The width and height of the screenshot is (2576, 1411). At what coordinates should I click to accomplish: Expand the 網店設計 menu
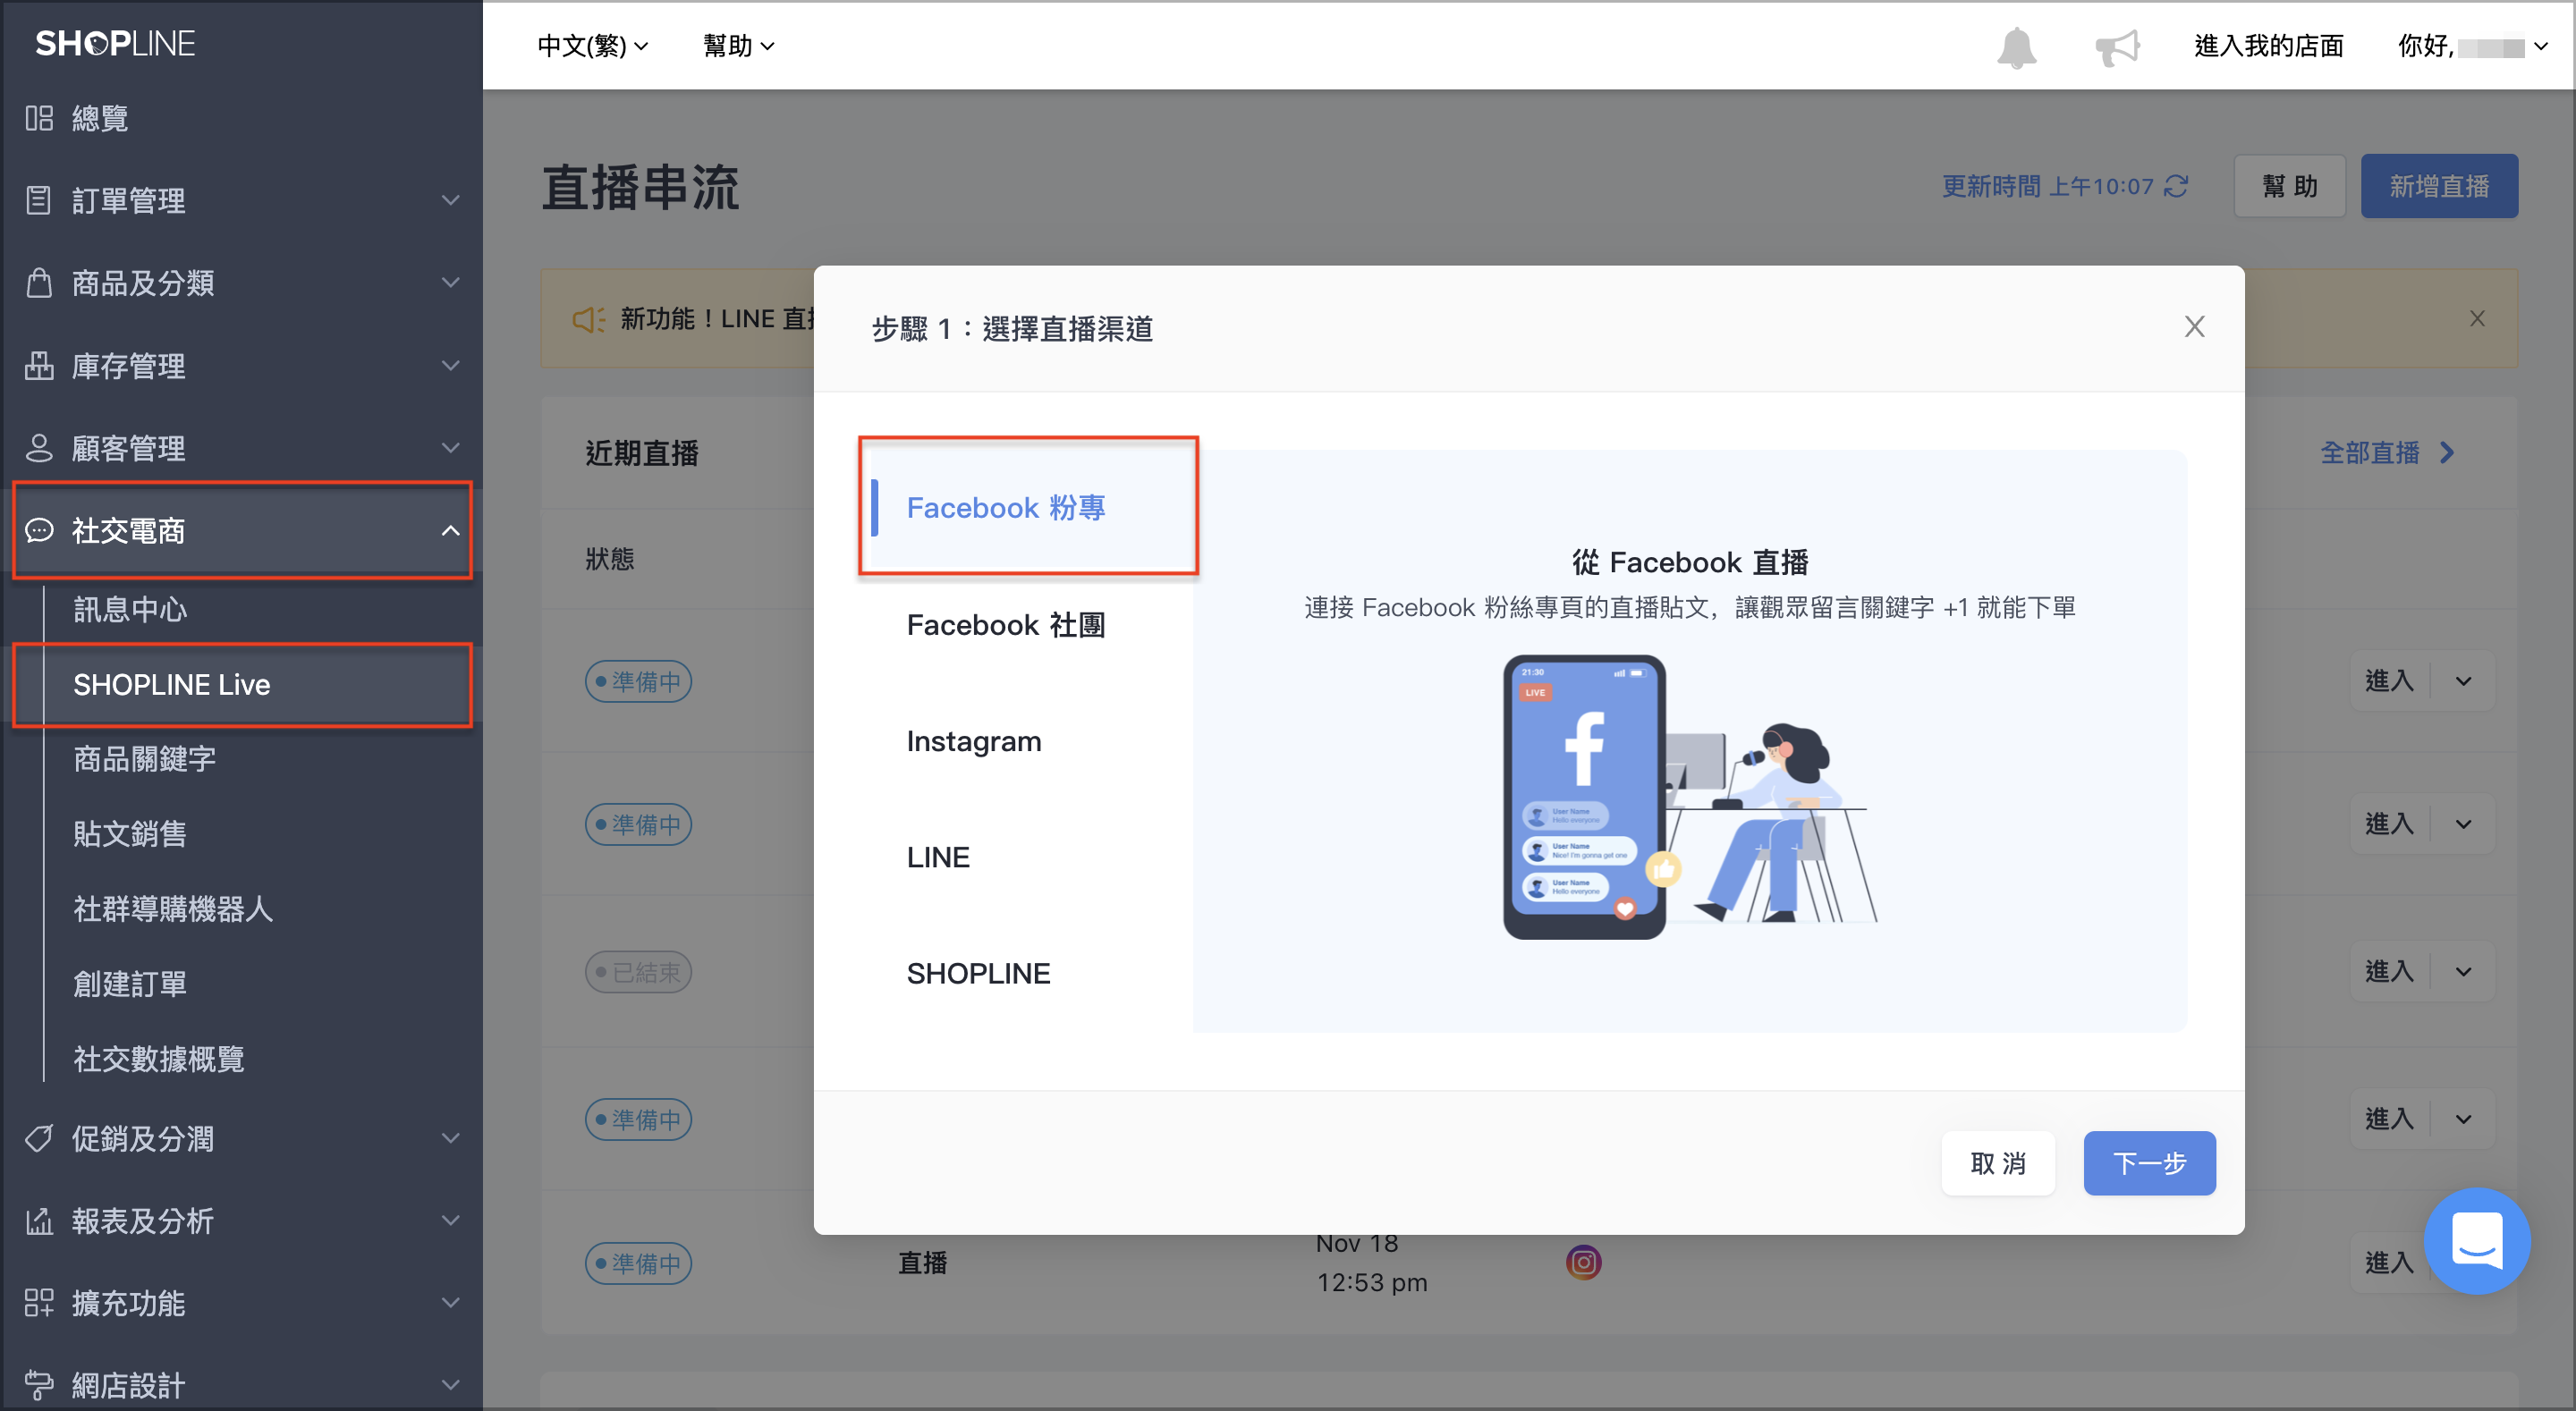click(451, 1385)
